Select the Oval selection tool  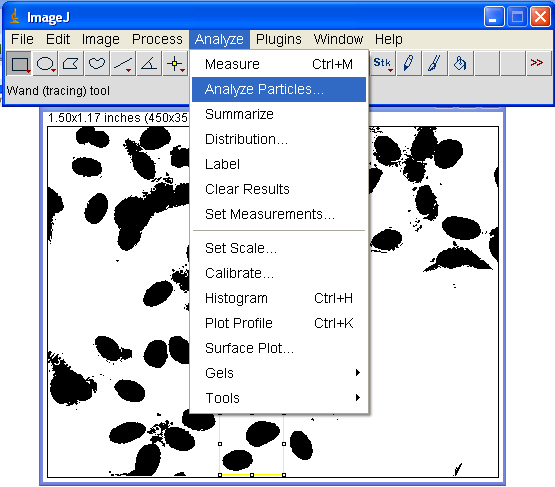[45, 64]
